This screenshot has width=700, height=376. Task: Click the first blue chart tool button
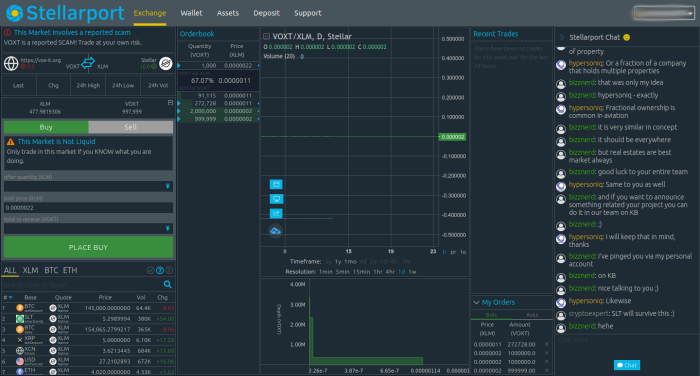point(276,184)
